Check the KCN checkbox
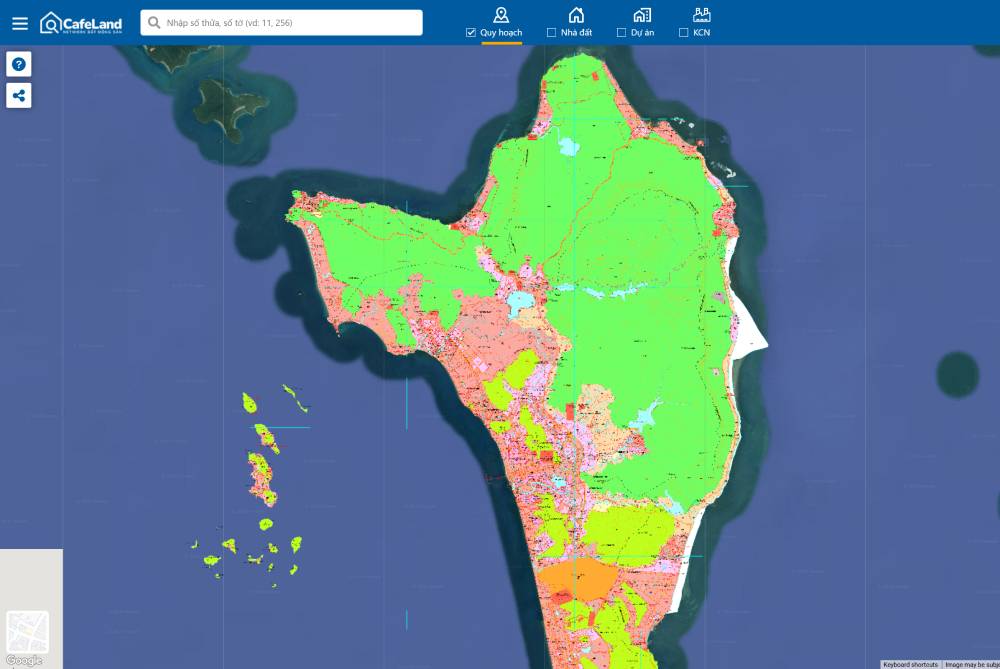 point(683,33)
